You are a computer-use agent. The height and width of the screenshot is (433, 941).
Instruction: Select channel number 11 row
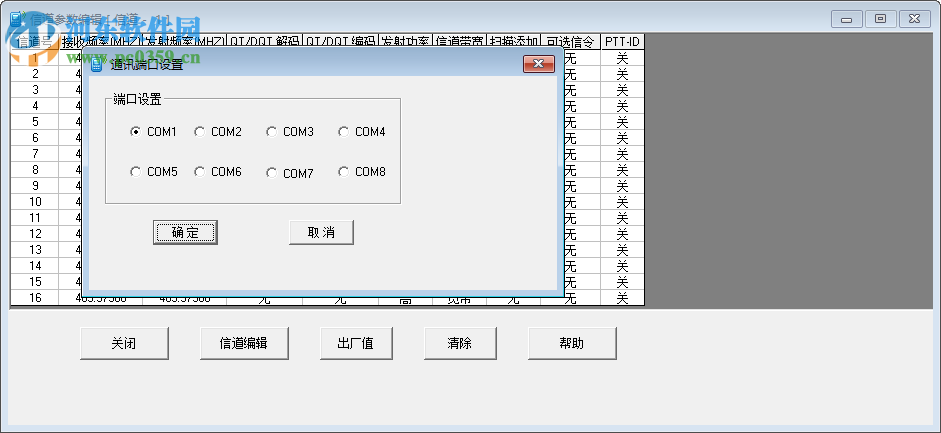point(35,218)
